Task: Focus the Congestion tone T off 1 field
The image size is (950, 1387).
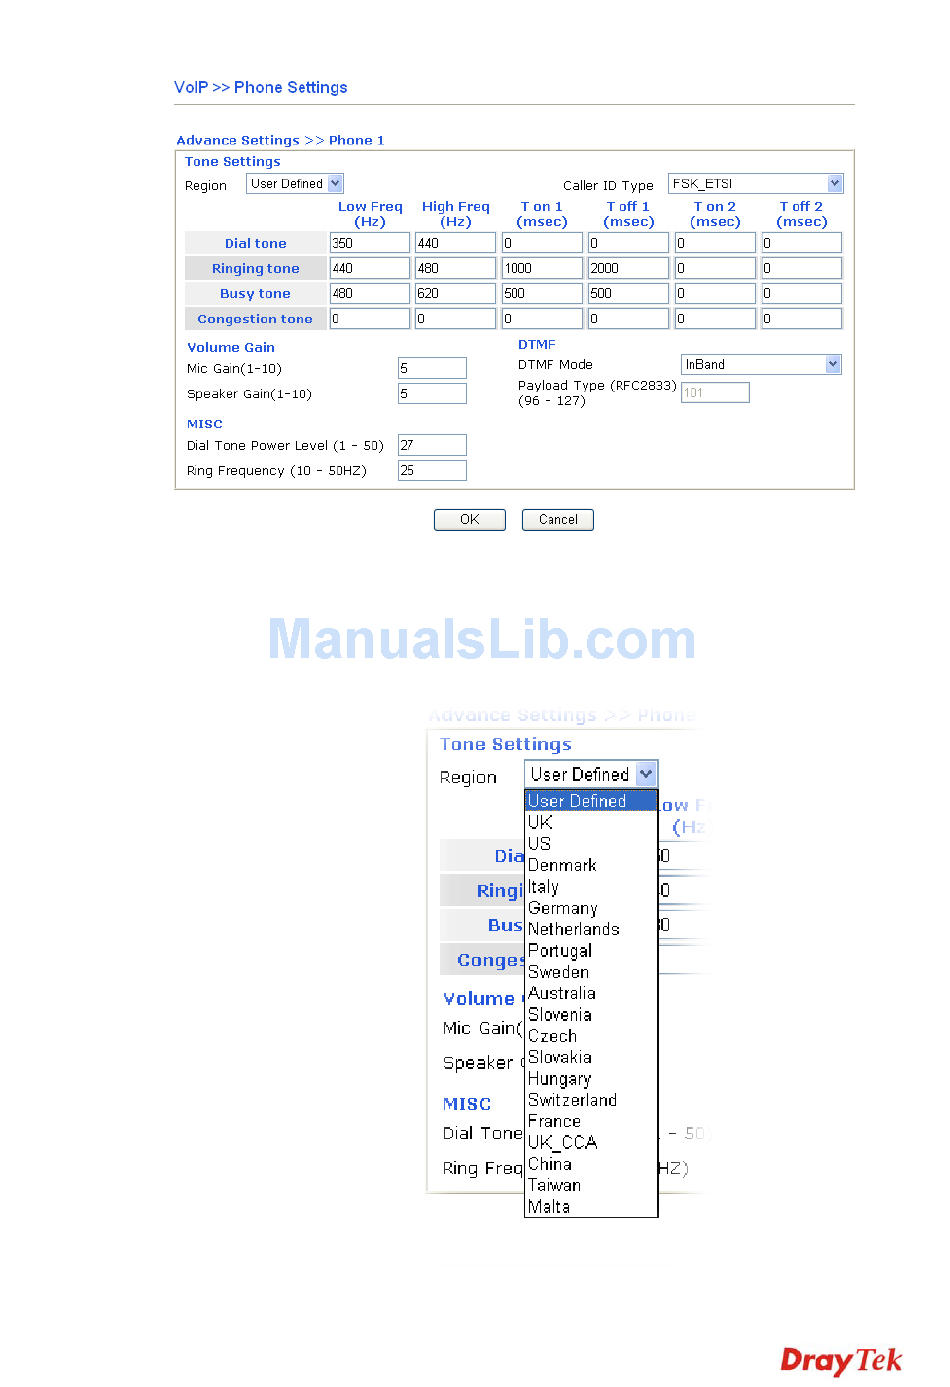Action: (629, 319)
